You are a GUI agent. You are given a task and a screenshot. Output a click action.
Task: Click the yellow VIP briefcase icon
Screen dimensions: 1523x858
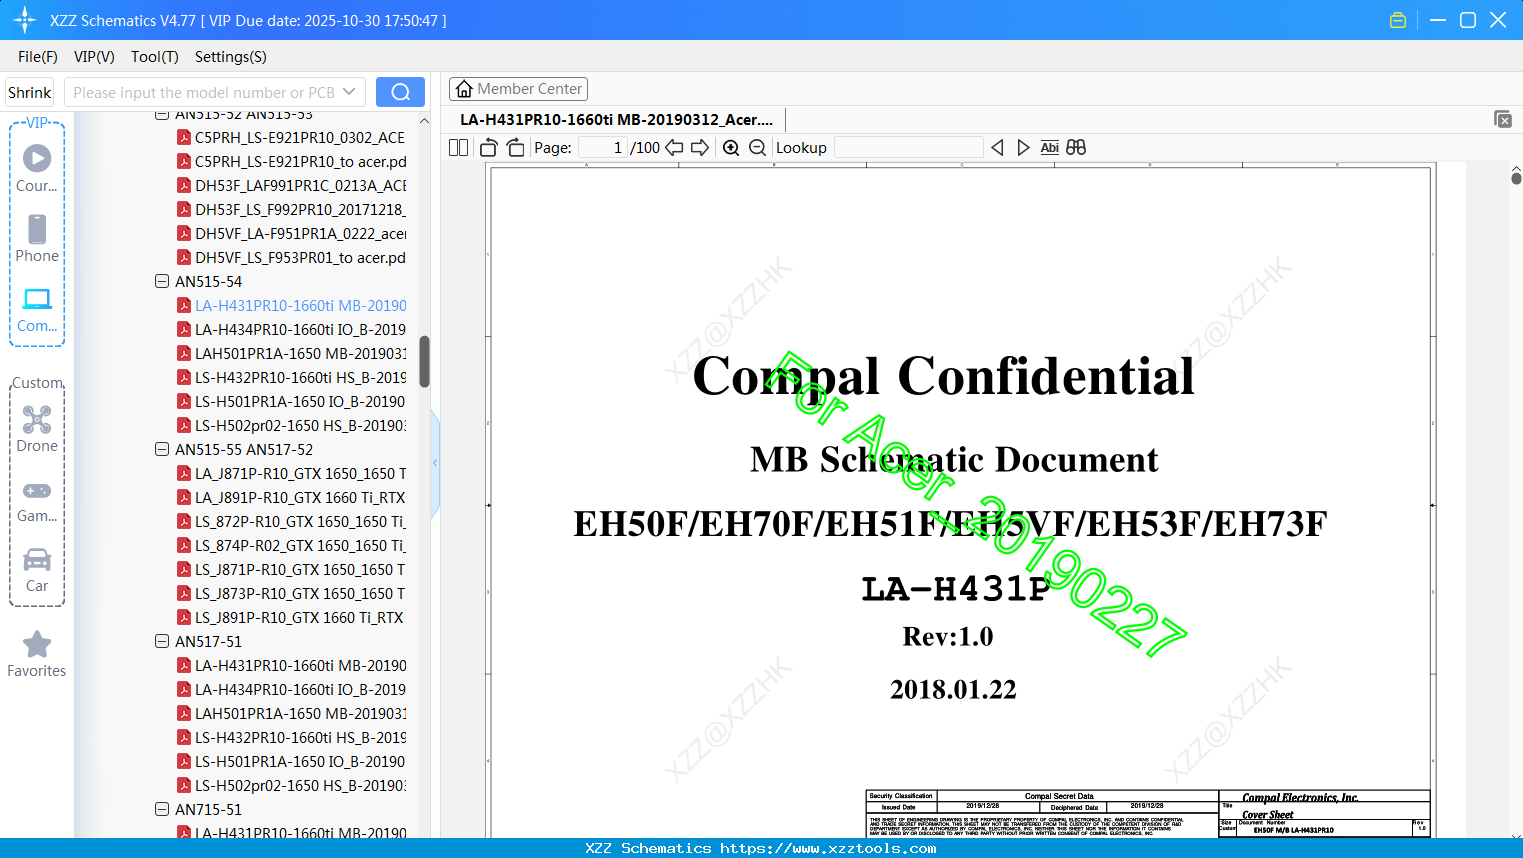[1398, 20]
